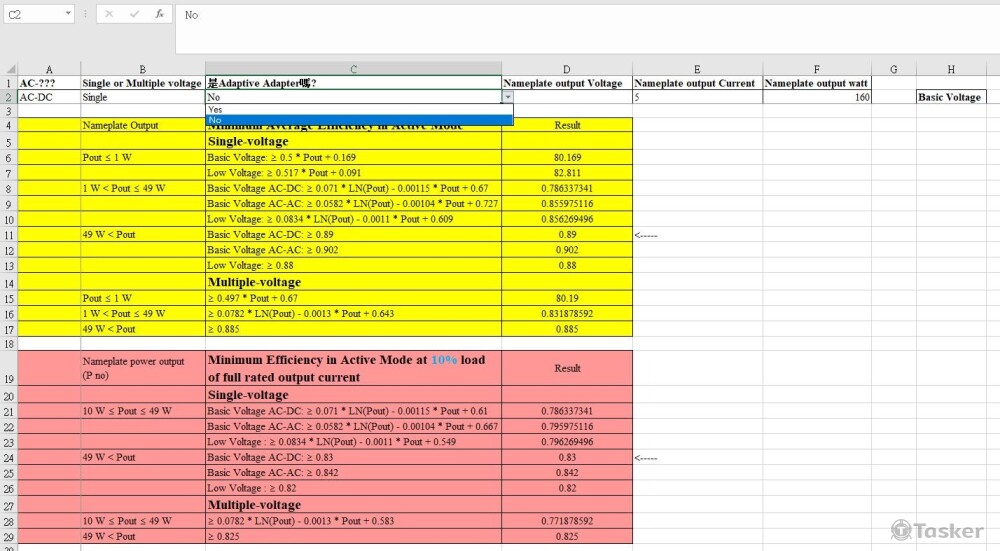Collapse the C2 cell validation dropdown arrow
The width and height of the screenshot is (1000, 551).
(x=507, y=98)
